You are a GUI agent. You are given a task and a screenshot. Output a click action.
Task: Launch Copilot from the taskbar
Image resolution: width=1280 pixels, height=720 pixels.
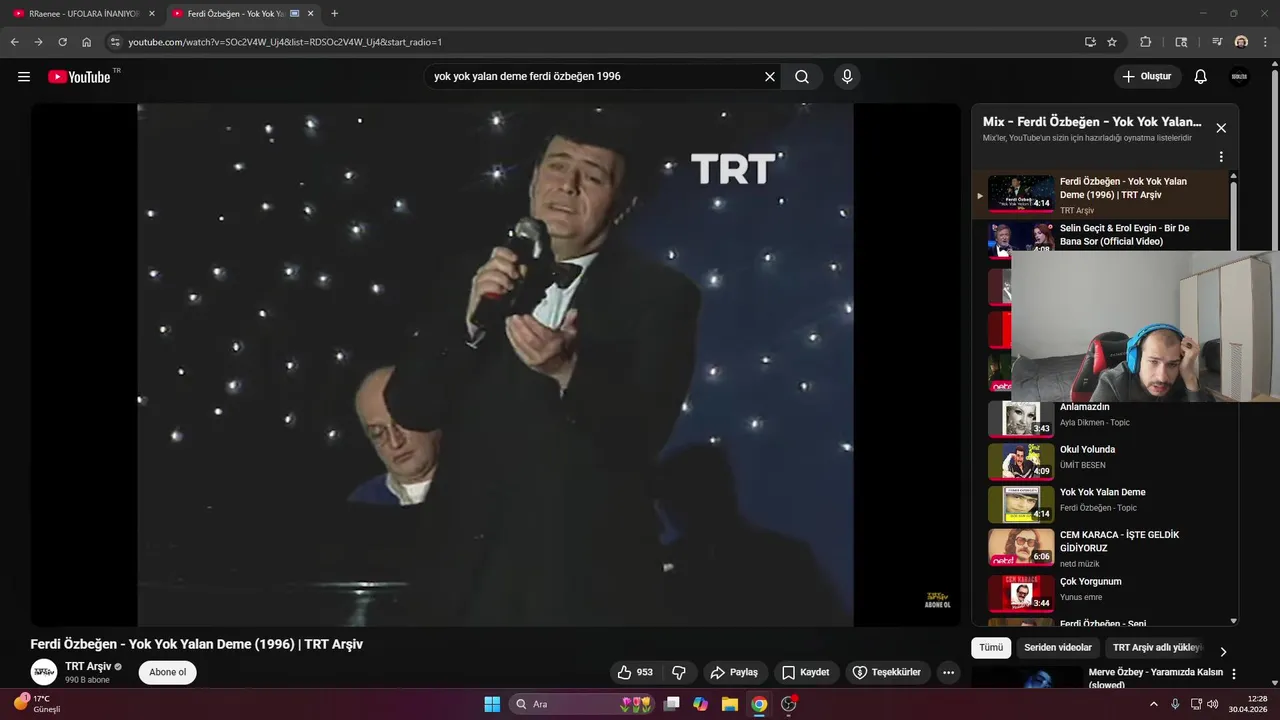tap(701, 704)
